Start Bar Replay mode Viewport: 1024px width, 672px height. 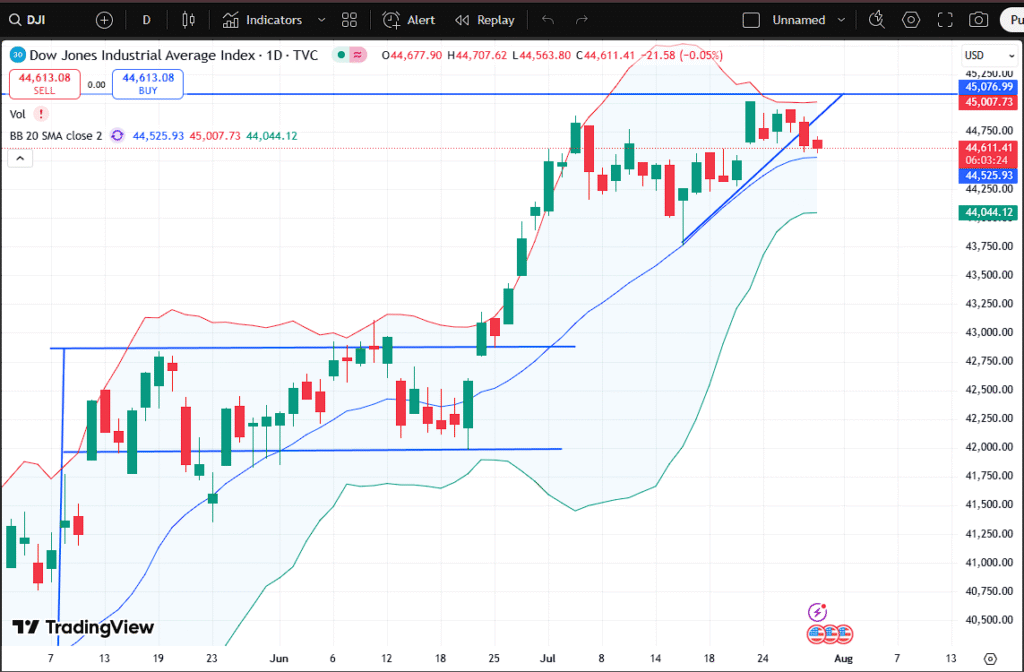pos(485,20)
